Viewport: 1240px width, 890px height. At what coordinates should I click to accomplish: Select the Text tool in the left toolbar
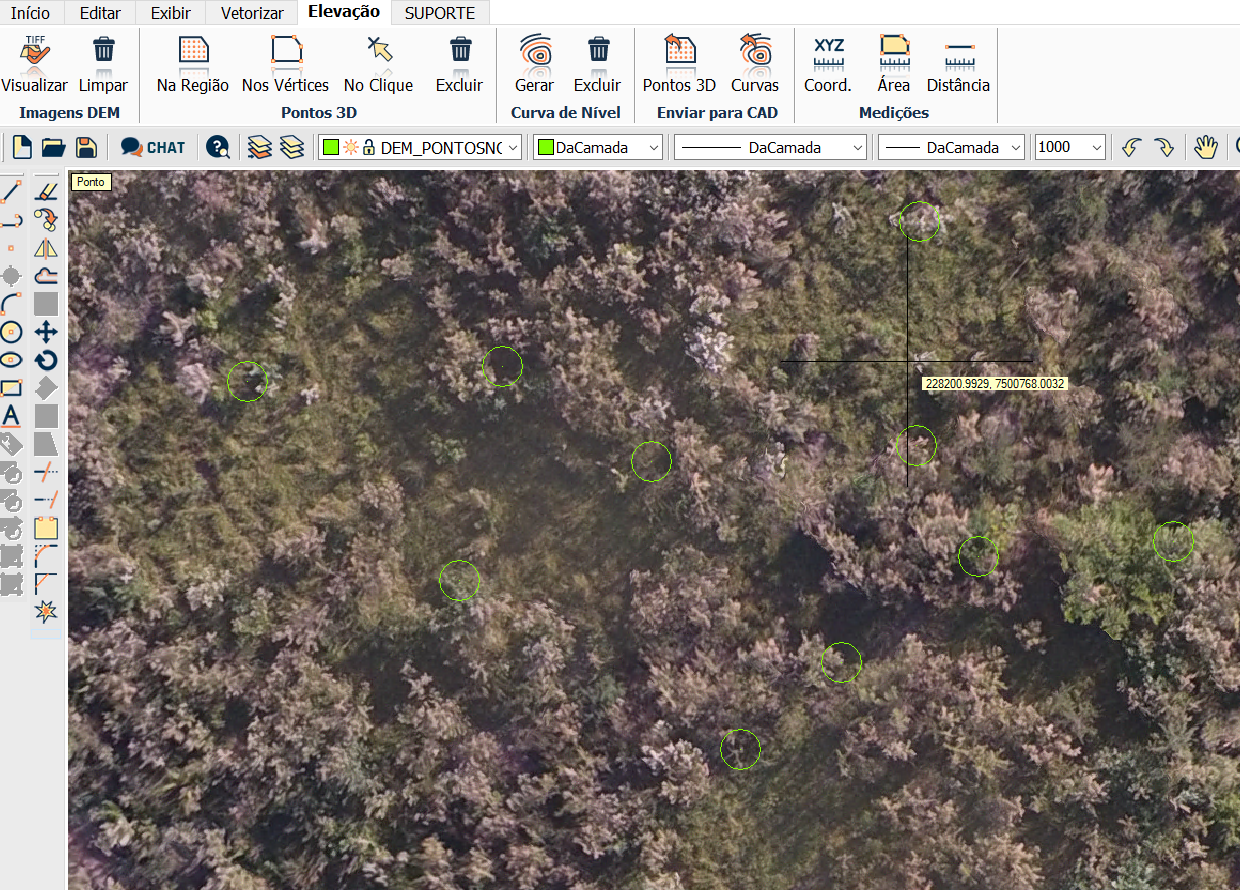(11, 416)
